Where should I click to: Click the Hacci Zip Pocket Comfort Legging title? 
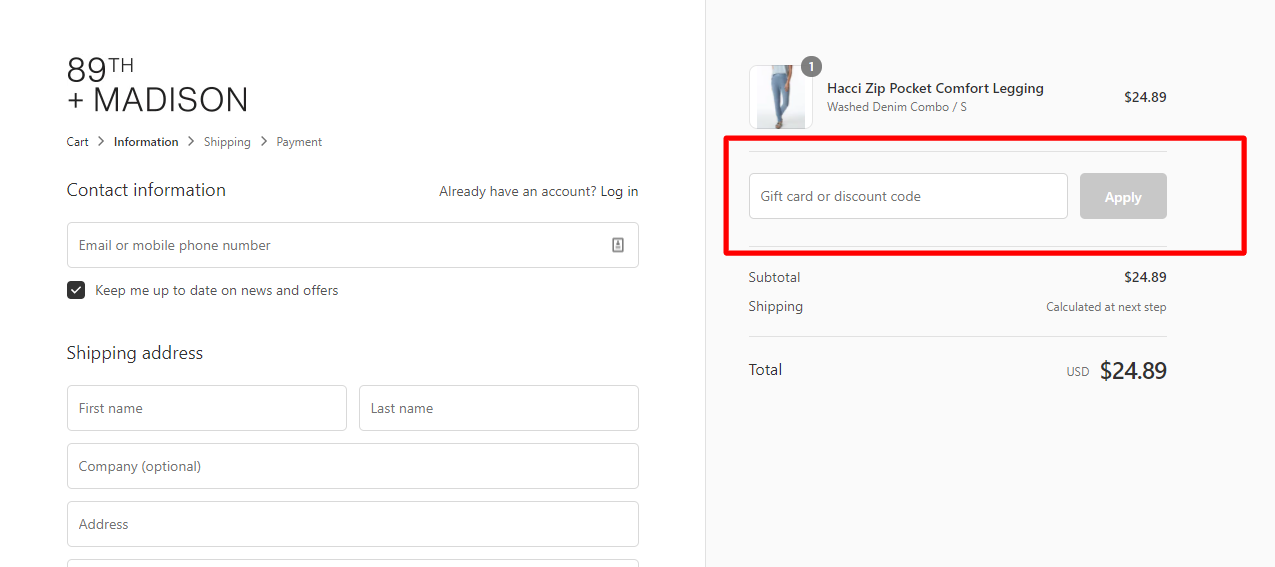click(935, 88)
